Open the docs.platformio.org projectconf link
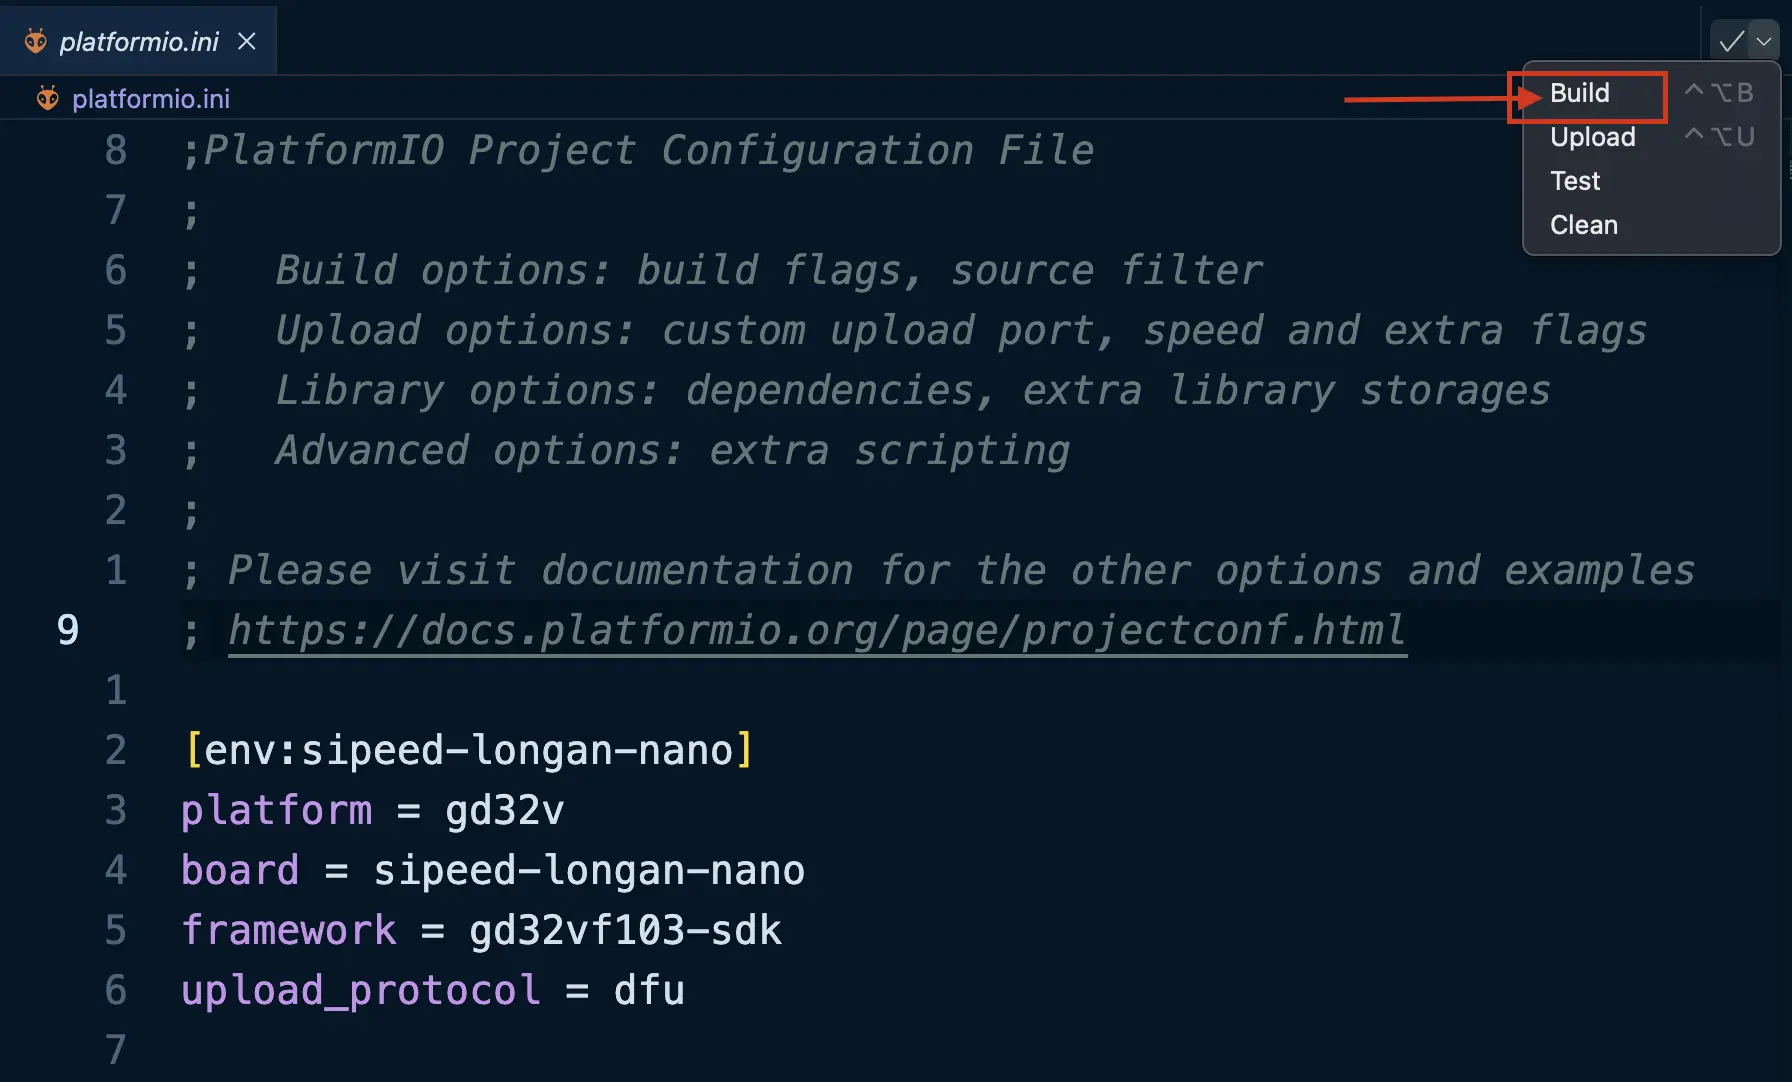The height and width of the screenshot is (1082, 1792). tap(817, 631)
